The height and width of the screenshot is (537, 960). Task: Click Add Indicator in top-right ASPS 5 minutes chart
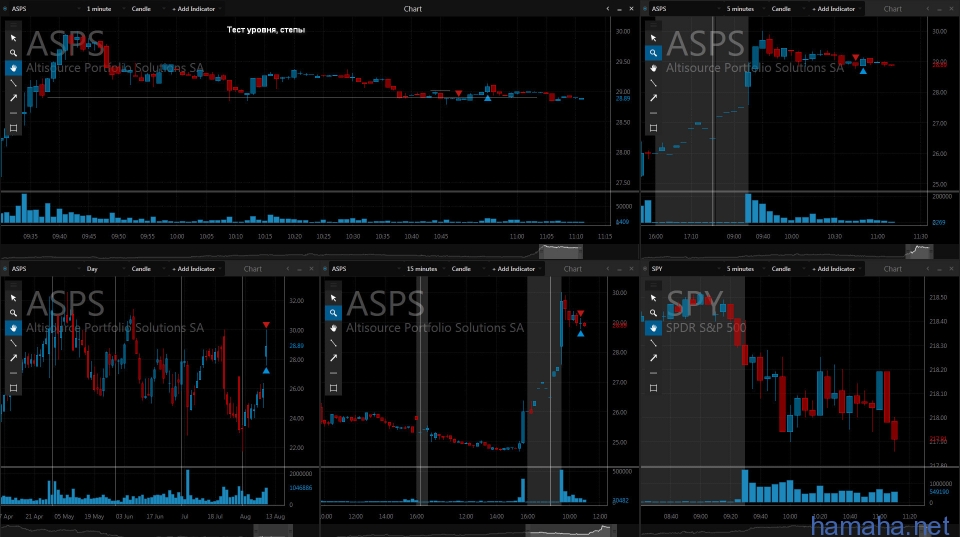click(835, 9)
